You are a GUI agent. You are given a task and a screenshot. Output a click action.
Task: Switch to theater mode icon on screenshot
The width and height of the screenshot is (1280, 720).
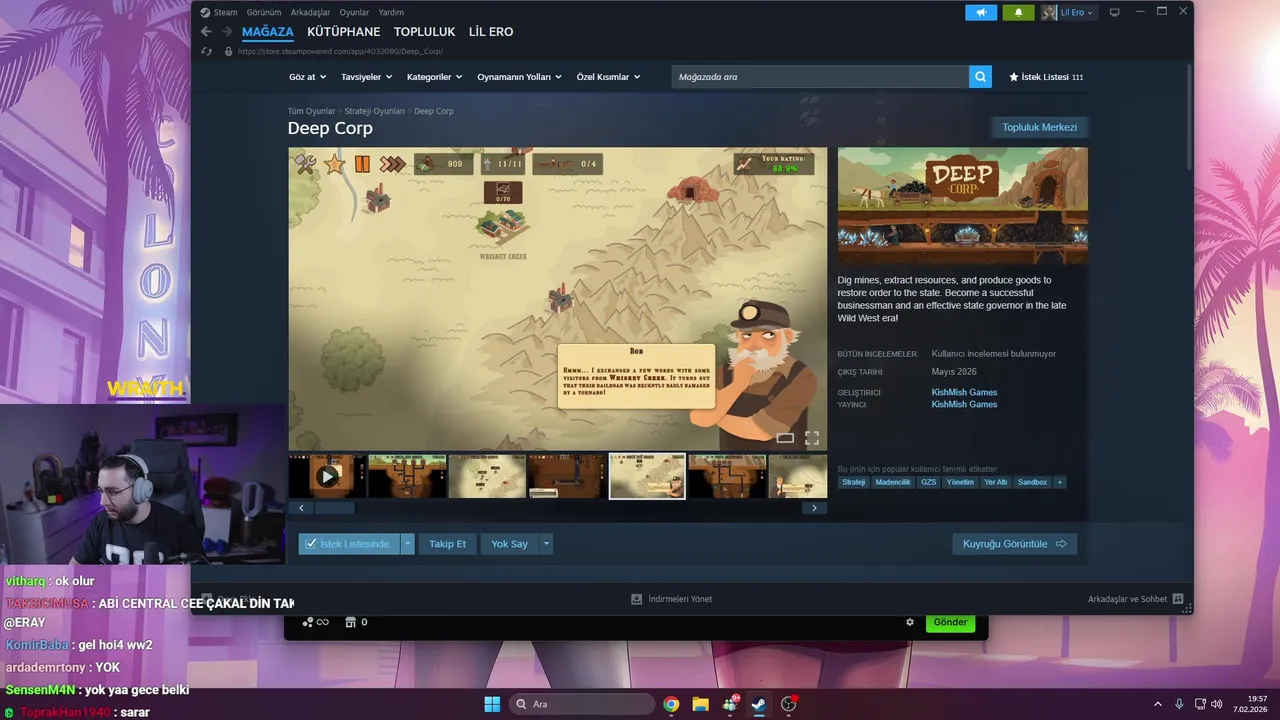[785, 438]
